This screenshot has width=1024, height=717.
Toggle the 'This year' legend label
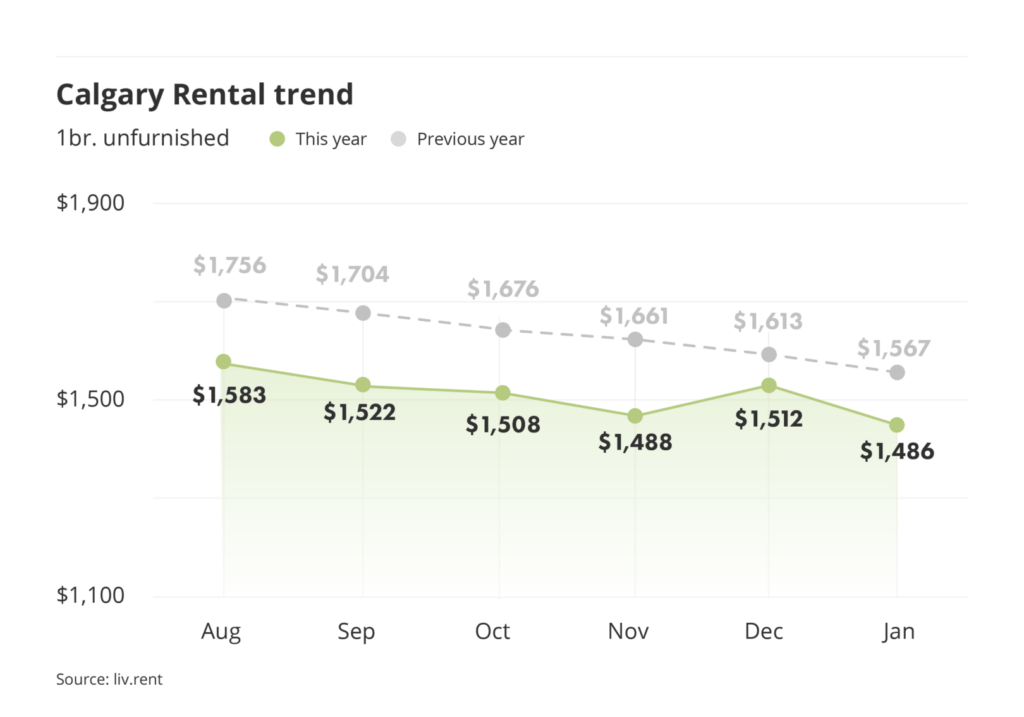click(331, 139)
